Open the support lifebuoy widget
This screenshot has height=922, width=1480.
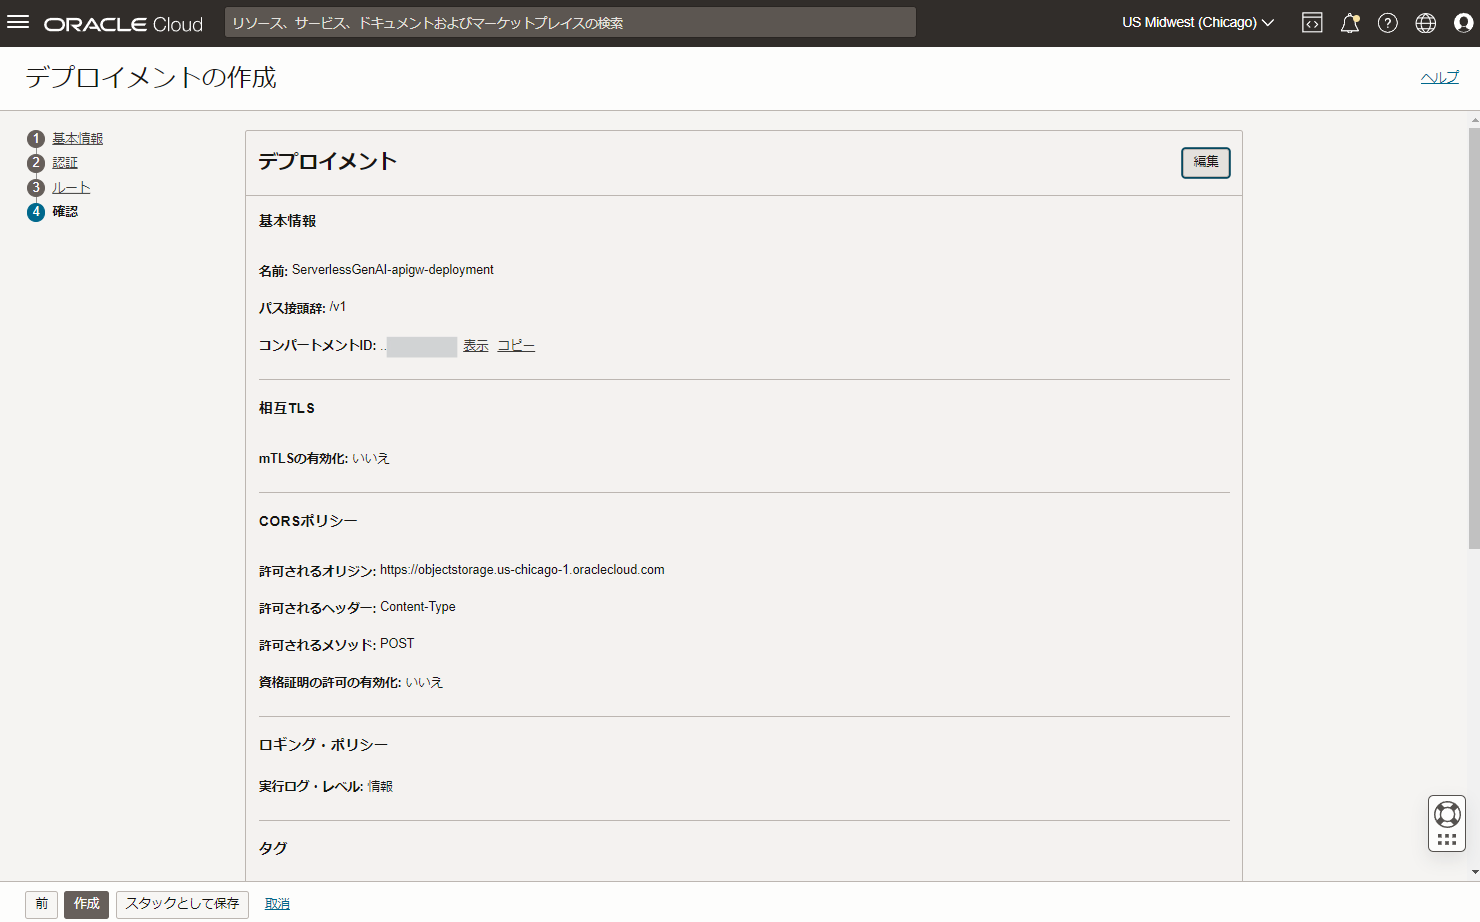point(1447,824)
